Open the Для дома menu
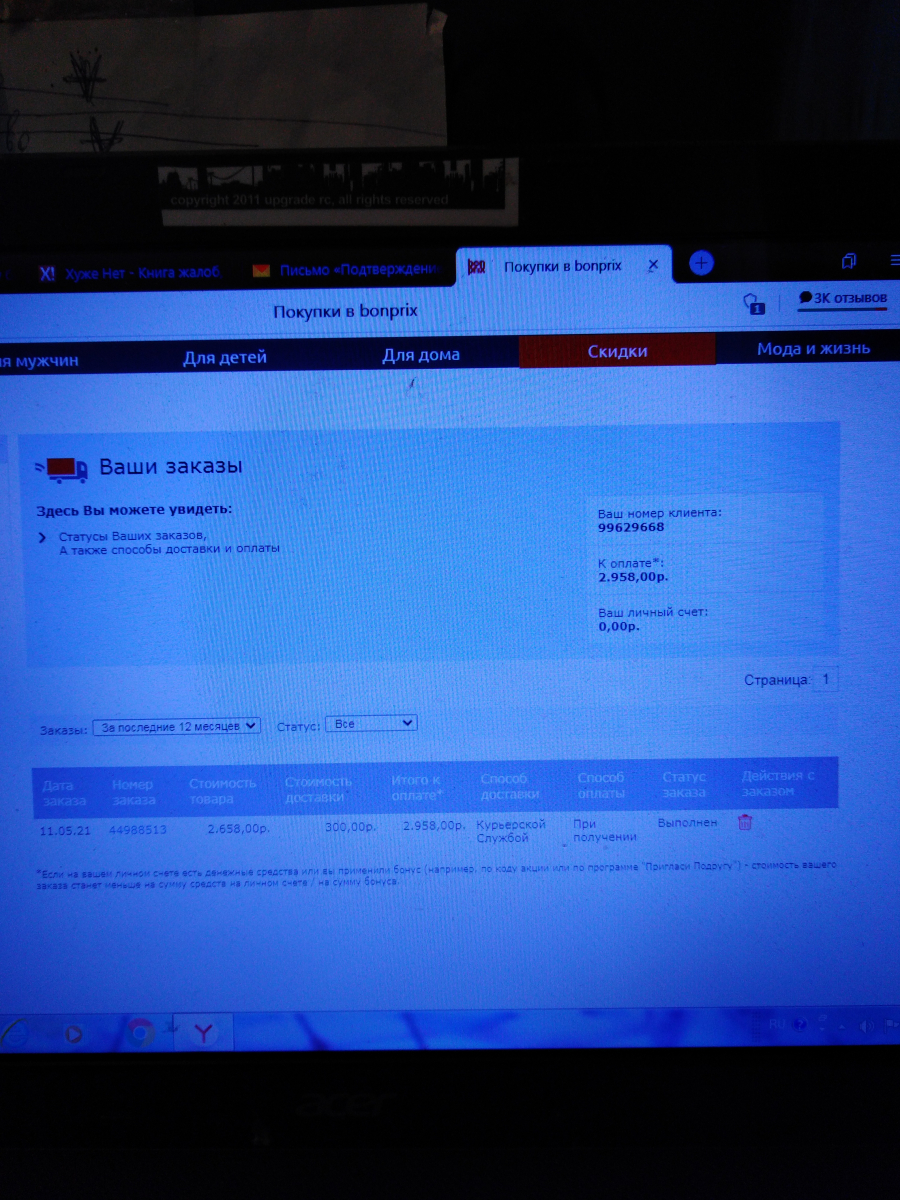Viewport: 900px width, 1200px height. point(421,355)
